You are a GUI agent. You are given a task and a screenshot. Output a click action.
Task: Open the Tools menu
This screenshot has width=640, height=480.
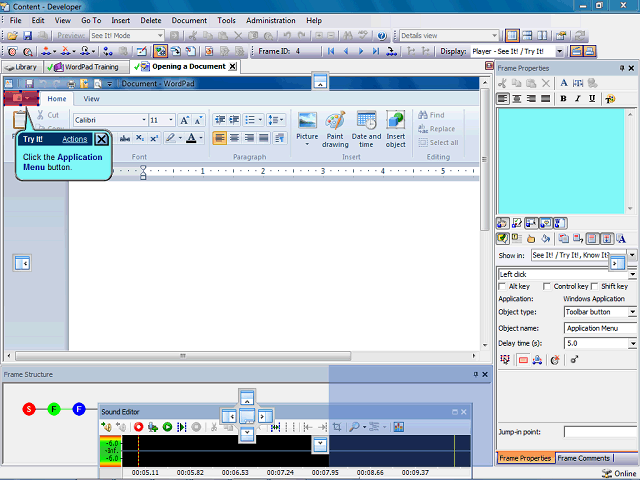226,20
